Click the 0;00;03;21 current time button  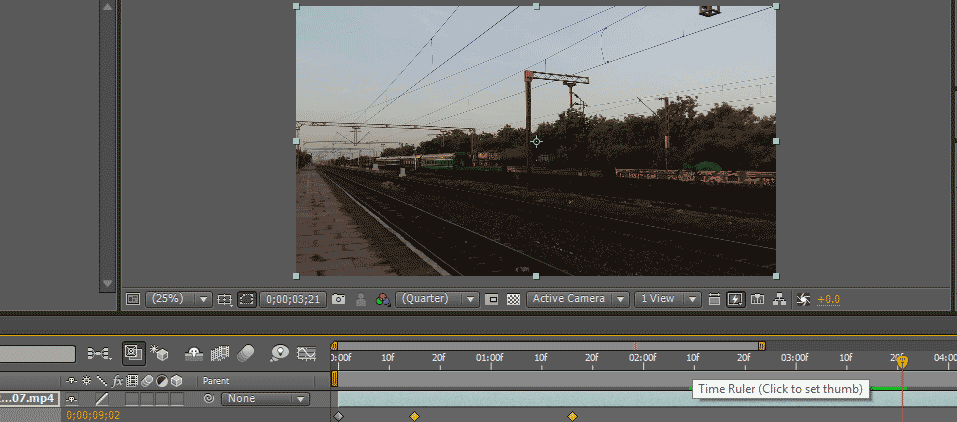coord(294,299)
